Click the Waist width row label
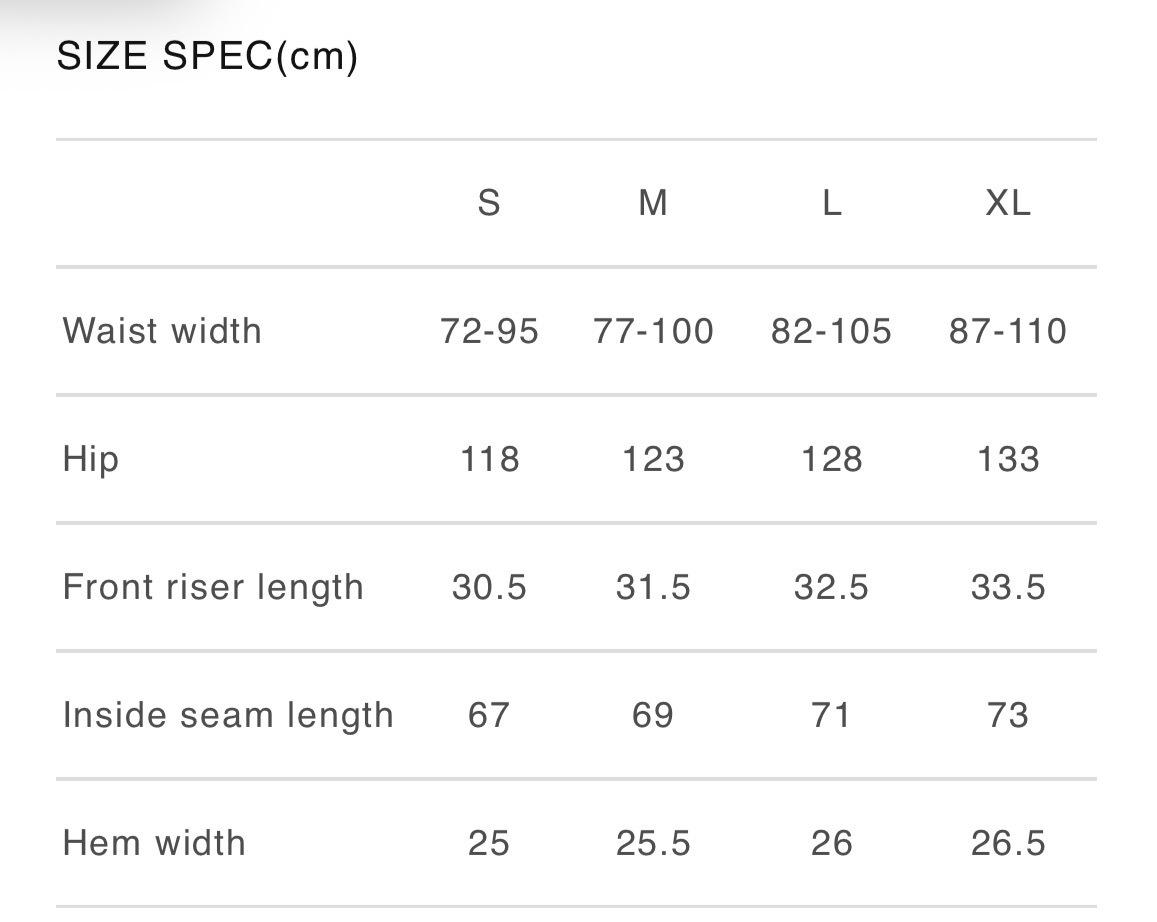This screenshot has width=1157, height=922. coord(162,331)
